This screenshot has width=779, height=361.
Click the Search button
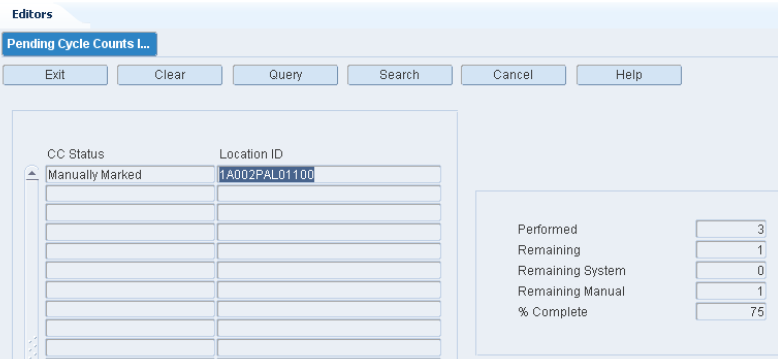pos(399,75)
